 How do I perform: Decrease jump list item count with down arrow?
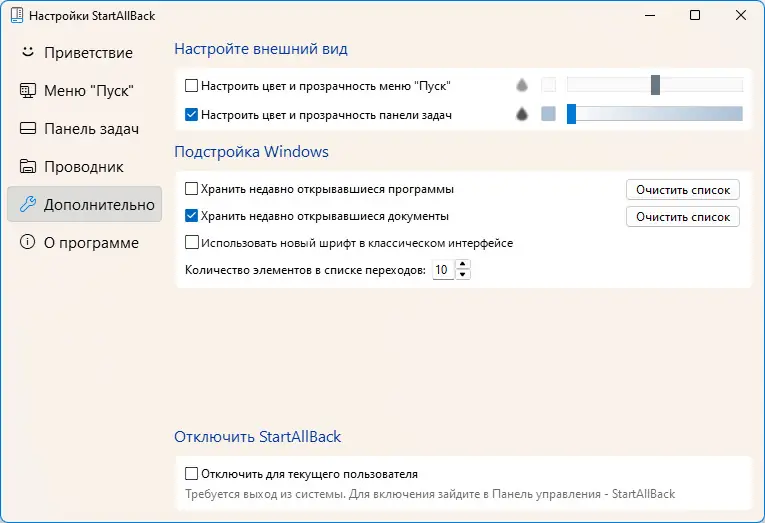coord(462,275)
